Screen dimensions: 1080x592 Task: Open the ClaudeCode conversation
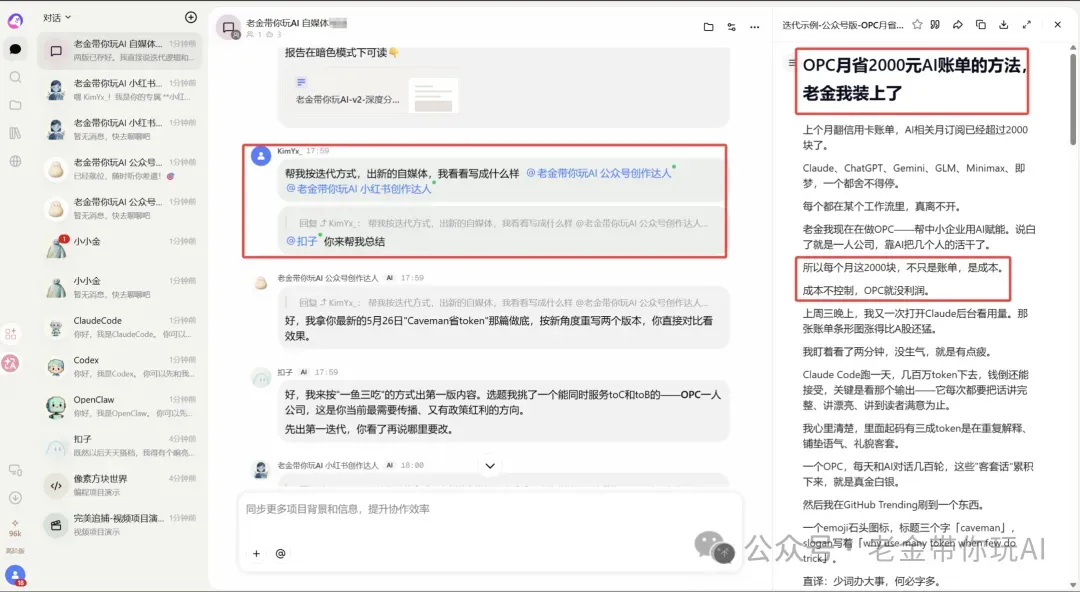pos(120,327)
